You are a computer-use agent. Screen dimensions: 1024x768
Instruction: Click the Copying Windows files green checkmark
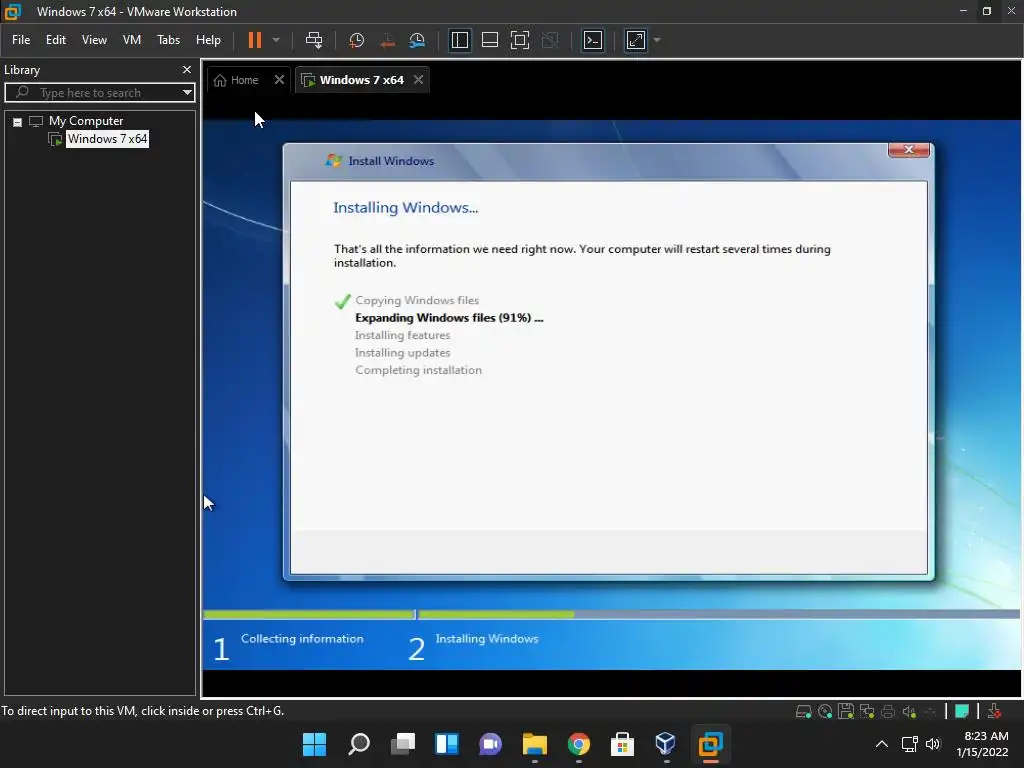[x=342, y=301]
